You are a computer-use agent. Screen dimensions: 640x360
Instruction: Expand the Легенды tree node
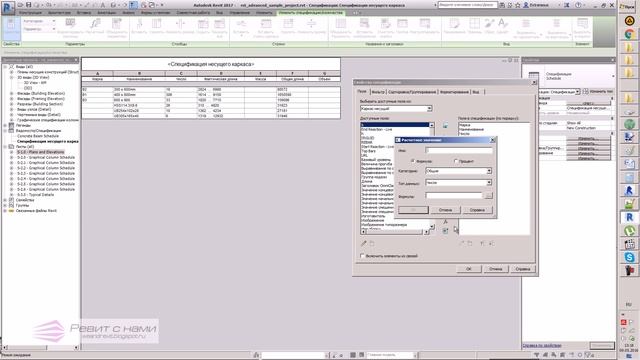(x=5, y=125)
